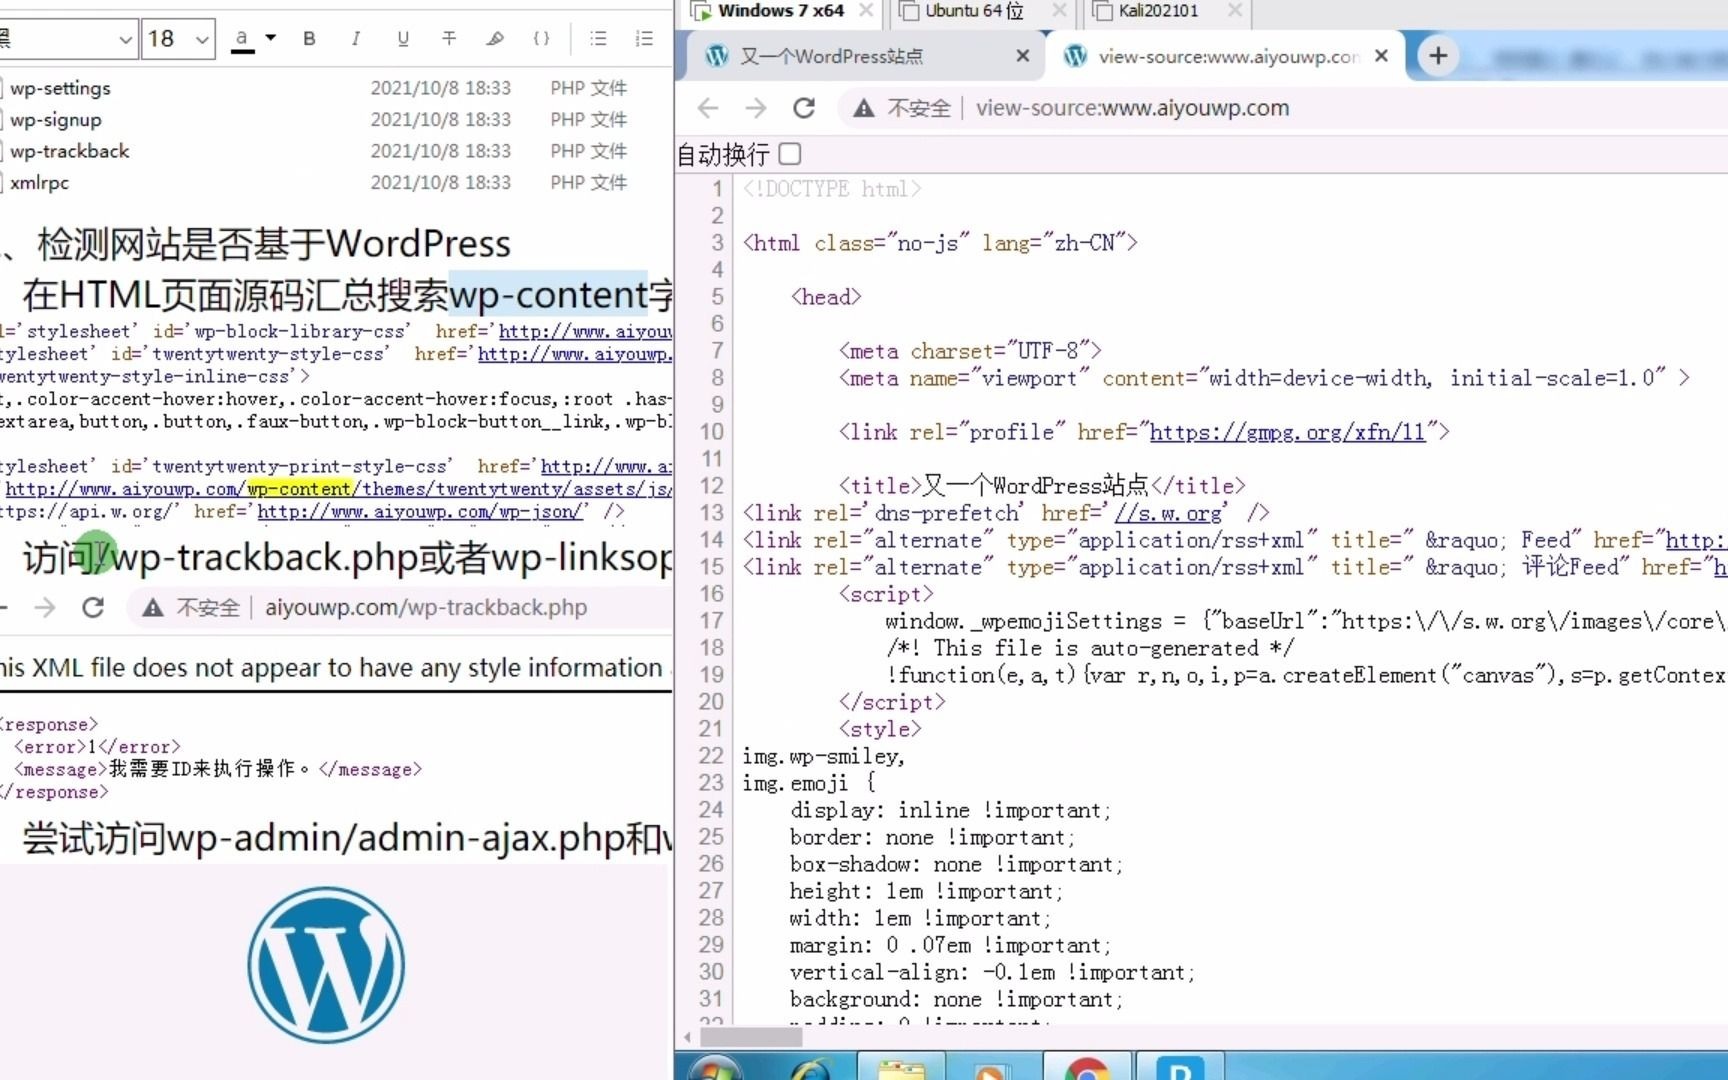Click forward arrow in embedded wp-trackback screenshot
Image resolution: width=1728 pixels, height=1080 pixels.
(45, 607)
